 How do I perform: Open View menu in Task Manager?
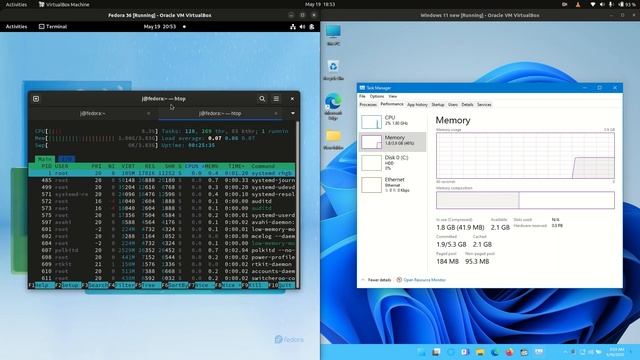click(393, 96)
